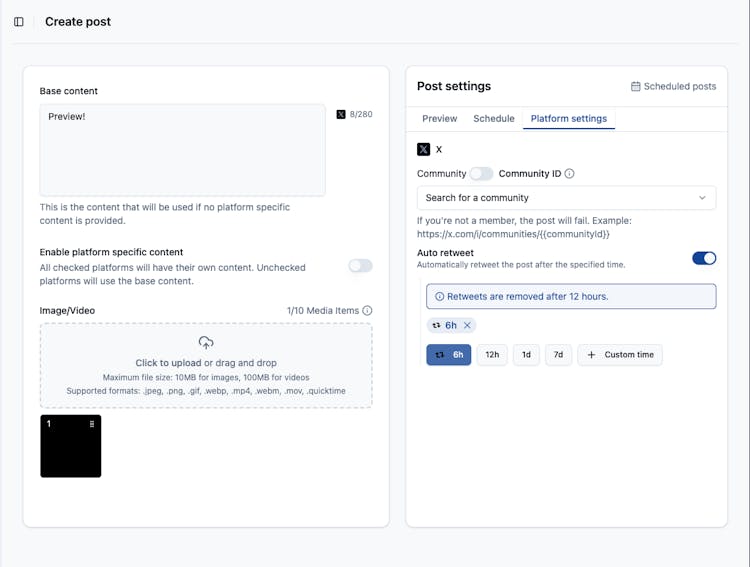Select the 12h retweet interval
The height and width of the screenshot is (567, 750).
[492, 355]
